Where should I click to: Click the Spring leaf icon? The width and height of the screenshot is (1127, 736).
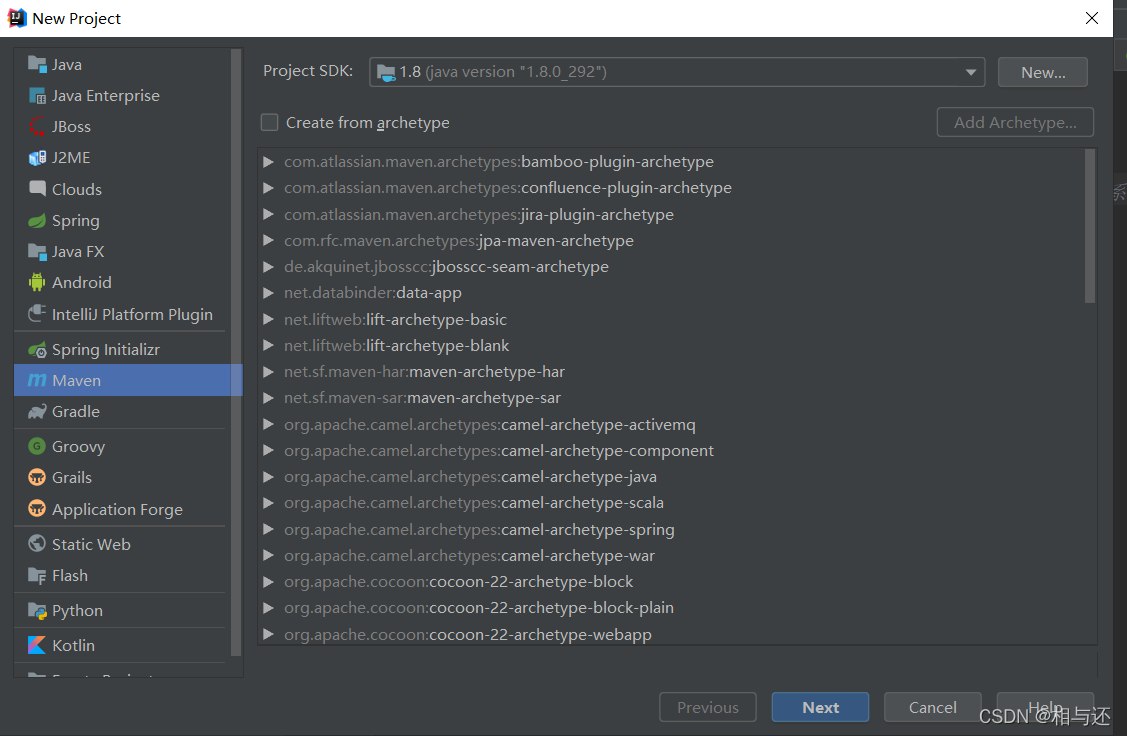(x=37, y=221)
